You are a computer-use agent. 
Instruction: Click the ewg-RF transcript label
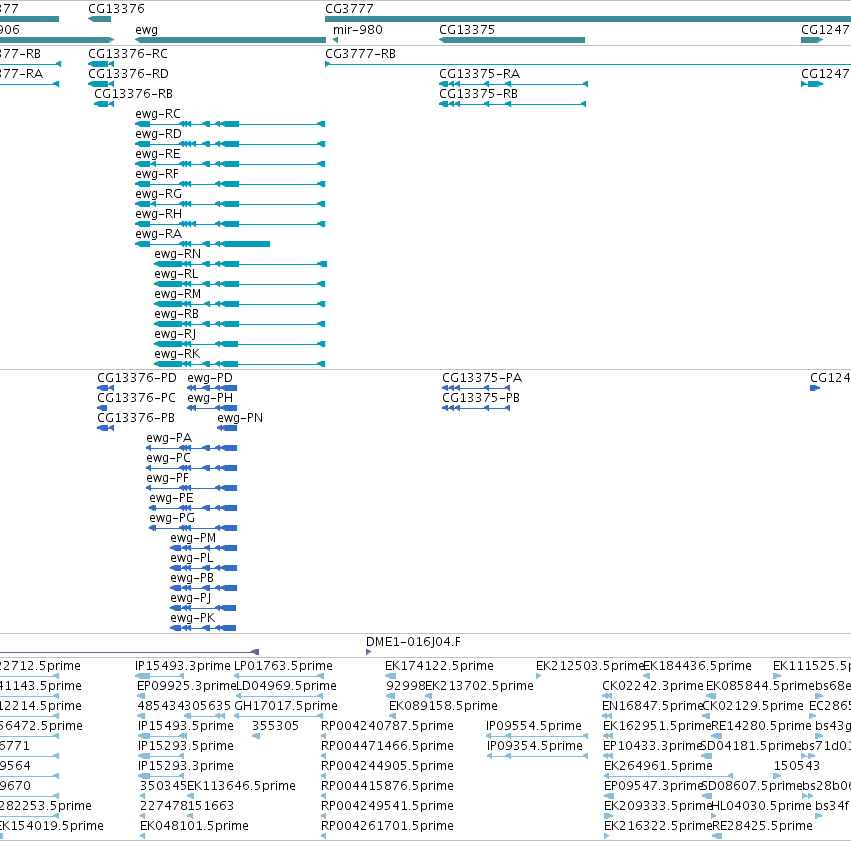click(157, 174)
